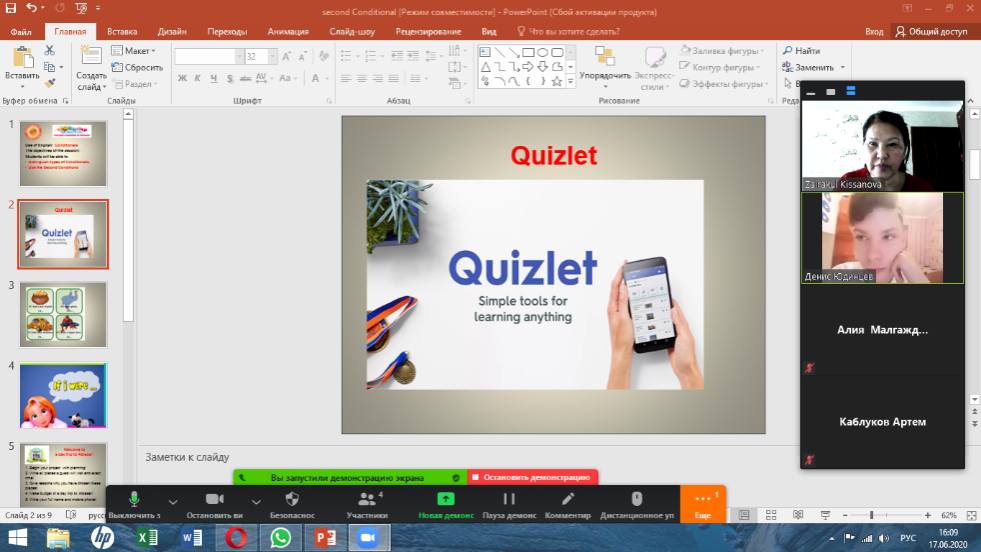Screen dimensions: 981x552
Task: Select slide 3 thumbnail in the slide panel
Action: coord(63,314)
